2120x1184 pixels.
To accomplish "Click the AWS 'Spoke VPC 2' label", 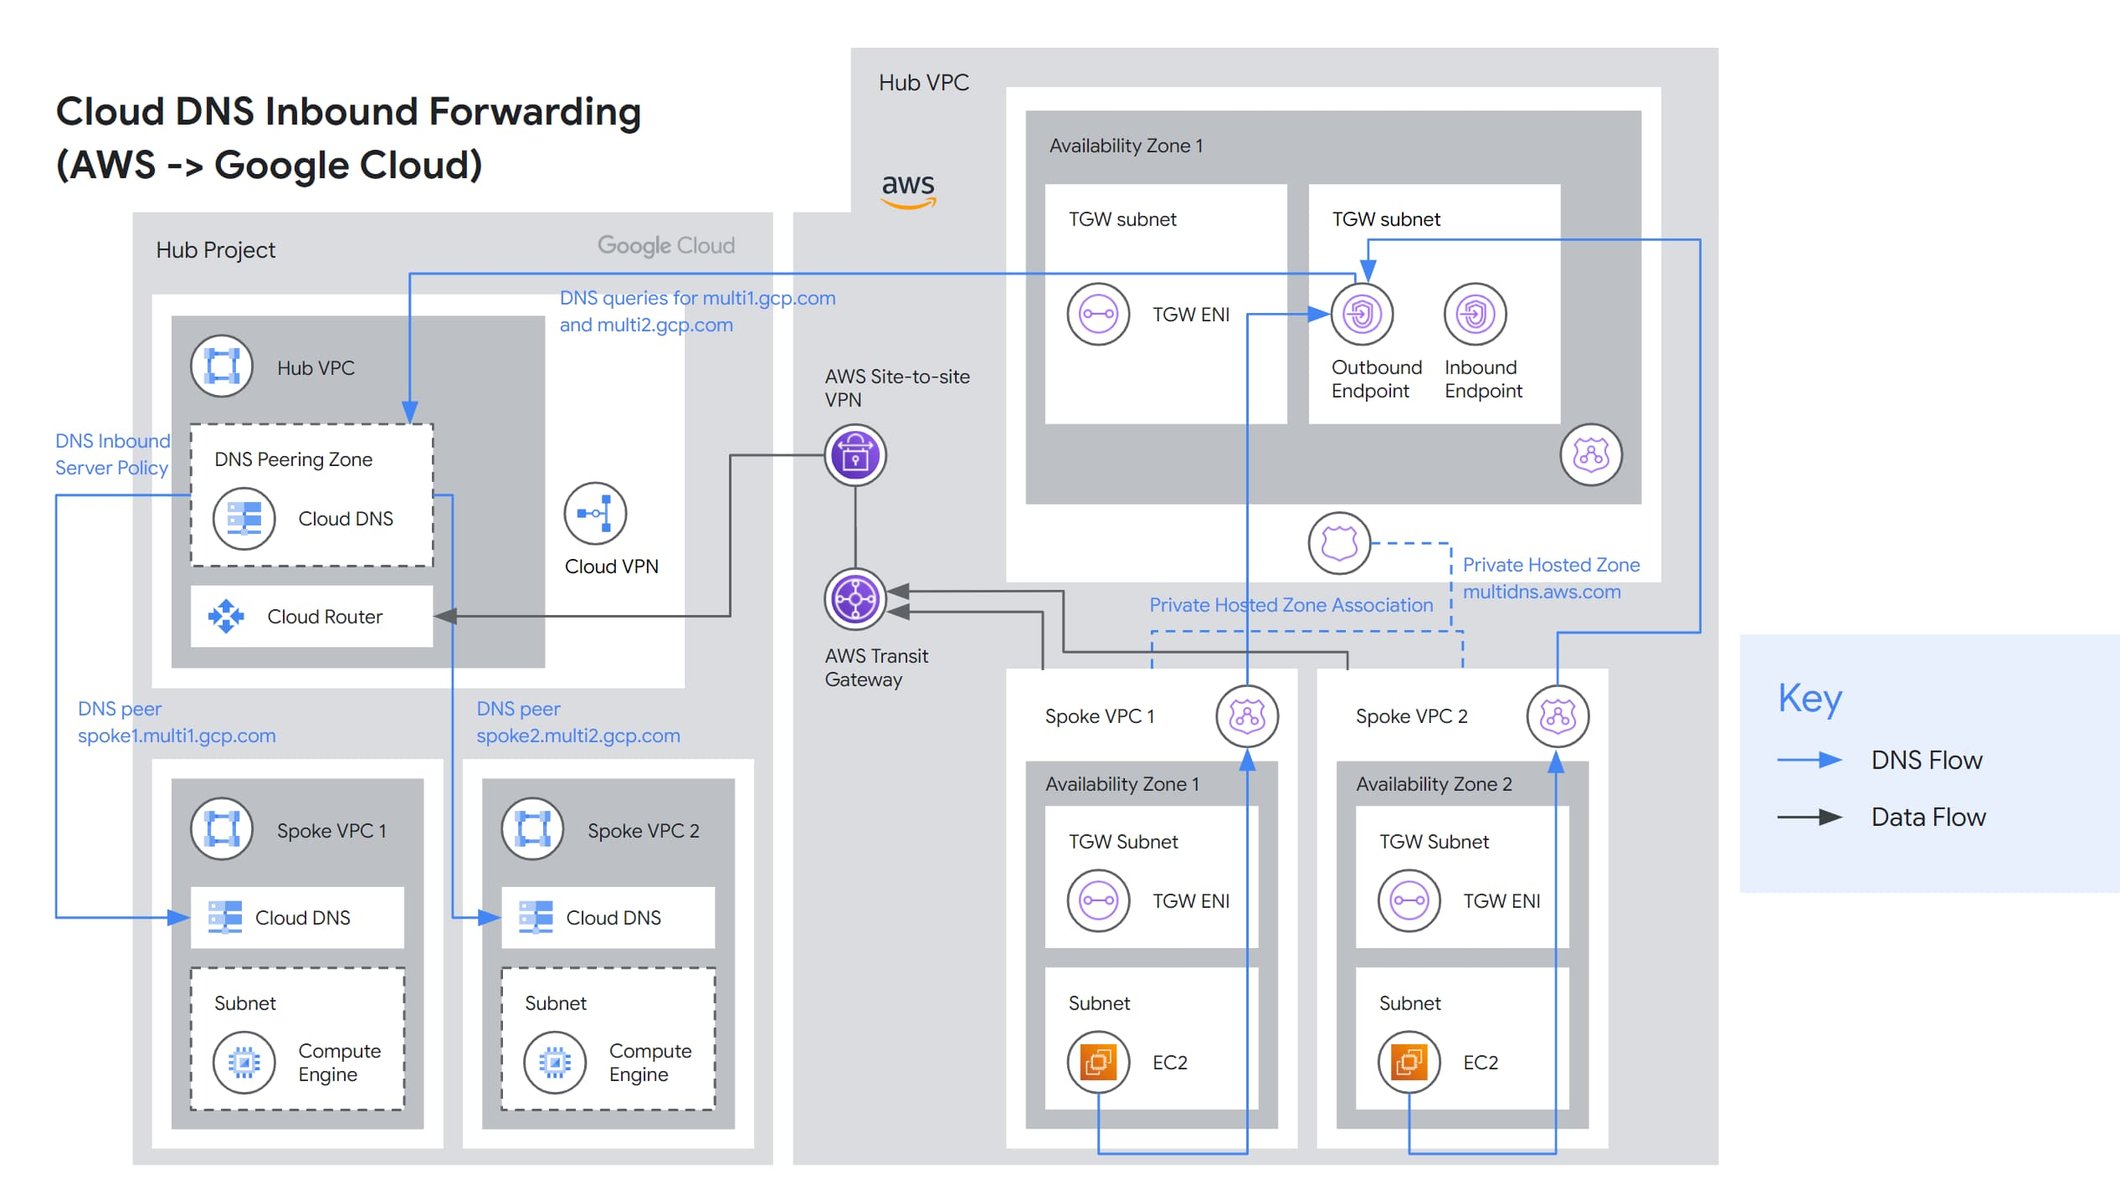I will click(1412, 716).
